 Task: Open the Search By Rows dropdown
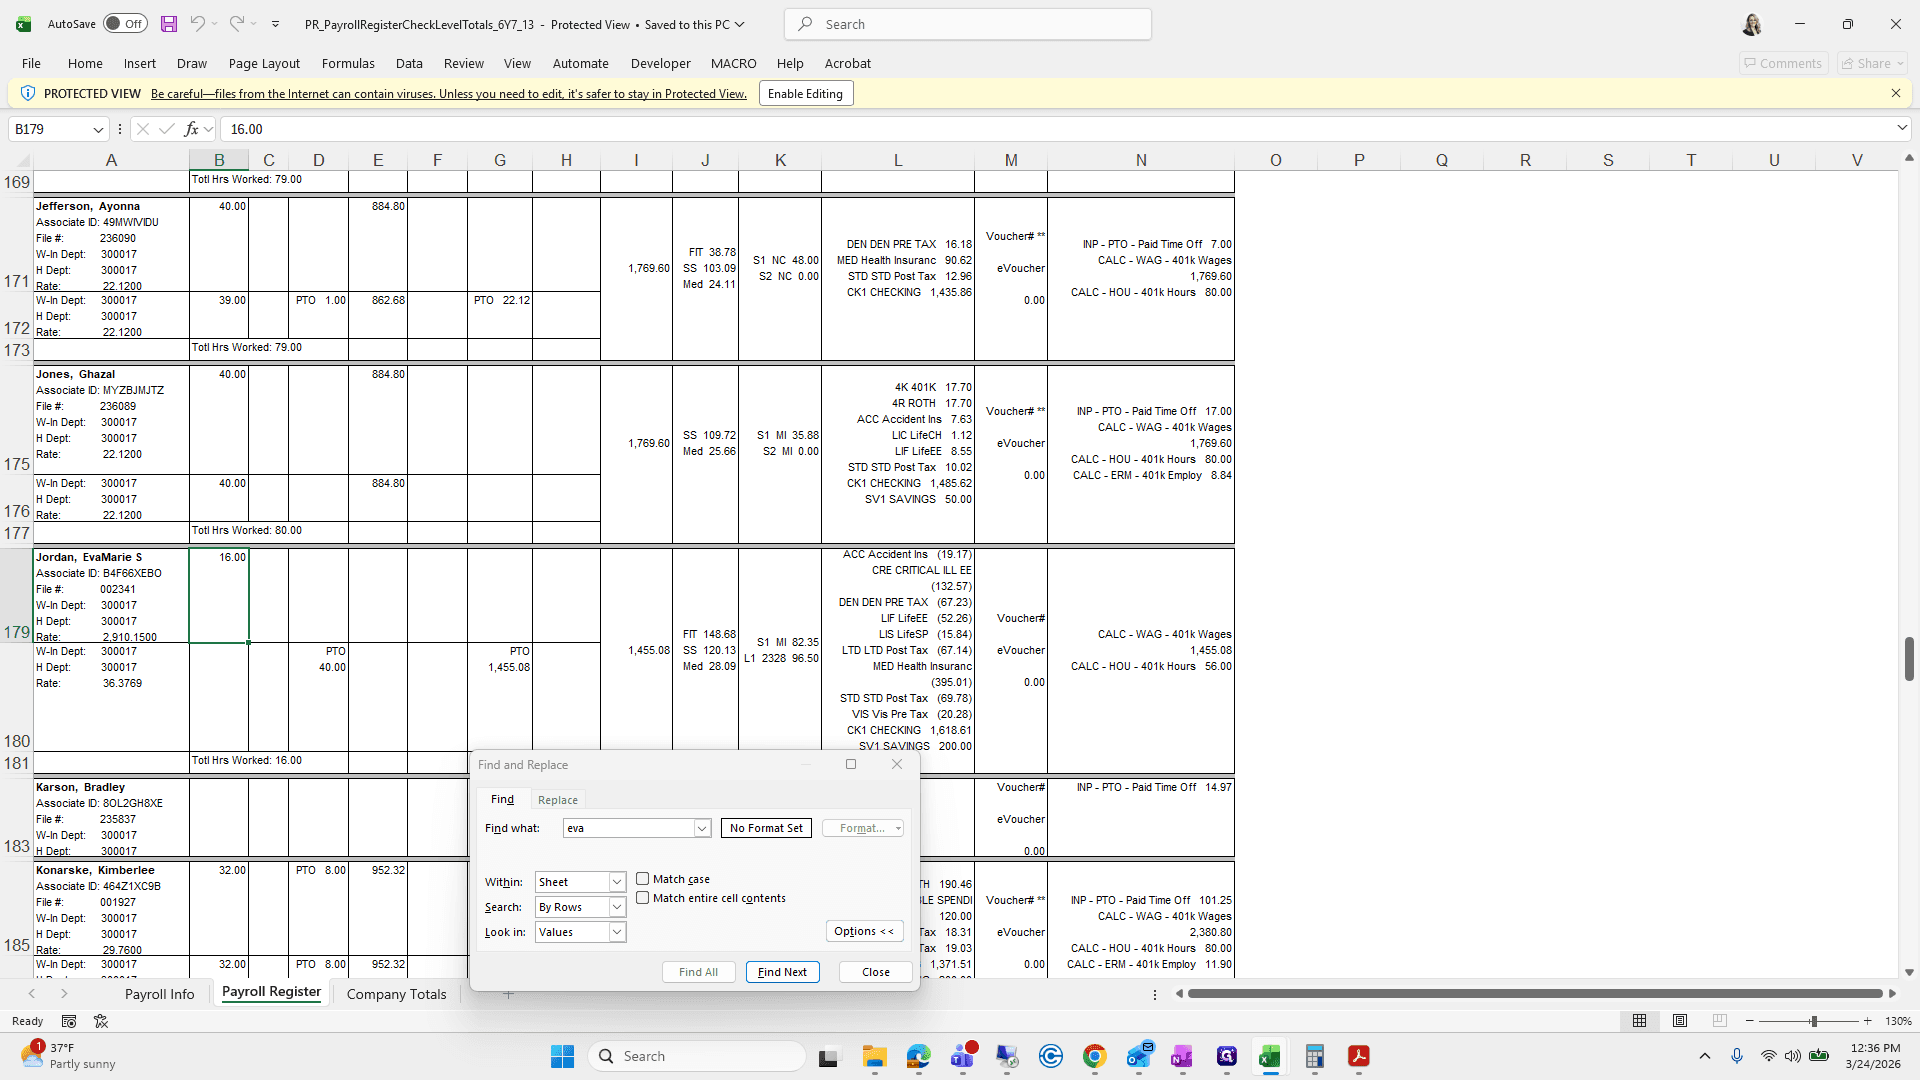pos(617,907)
